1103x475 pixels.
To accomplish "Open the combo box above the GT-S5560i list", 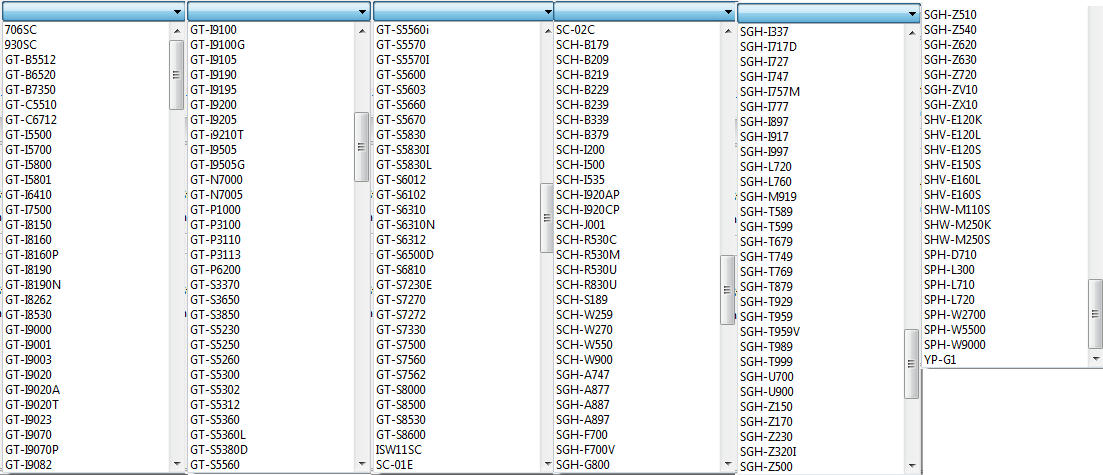I will tap(464, 11).
